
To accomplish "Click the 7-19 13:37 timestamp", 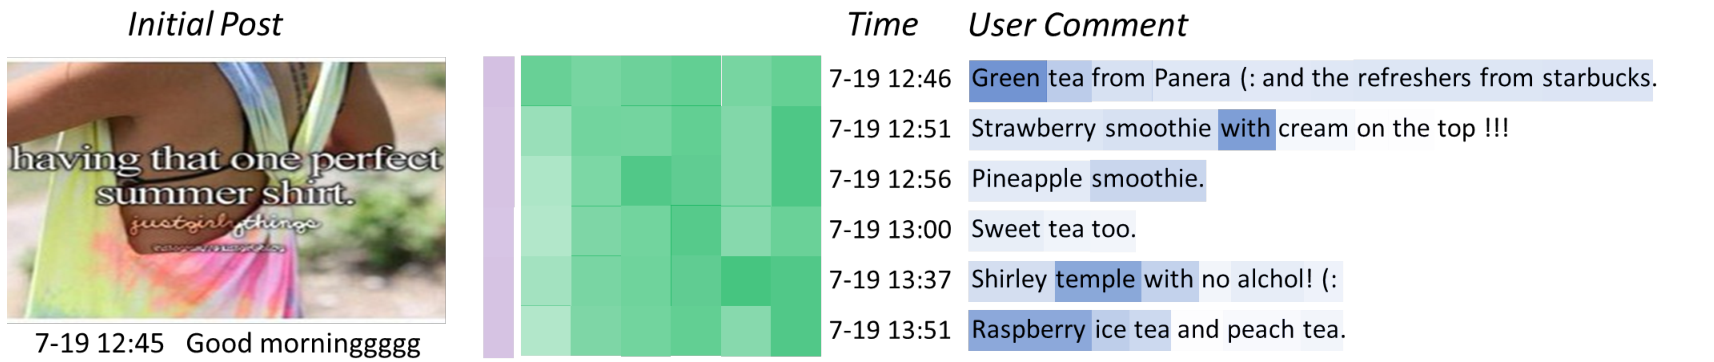I will (x=890, y=280).
